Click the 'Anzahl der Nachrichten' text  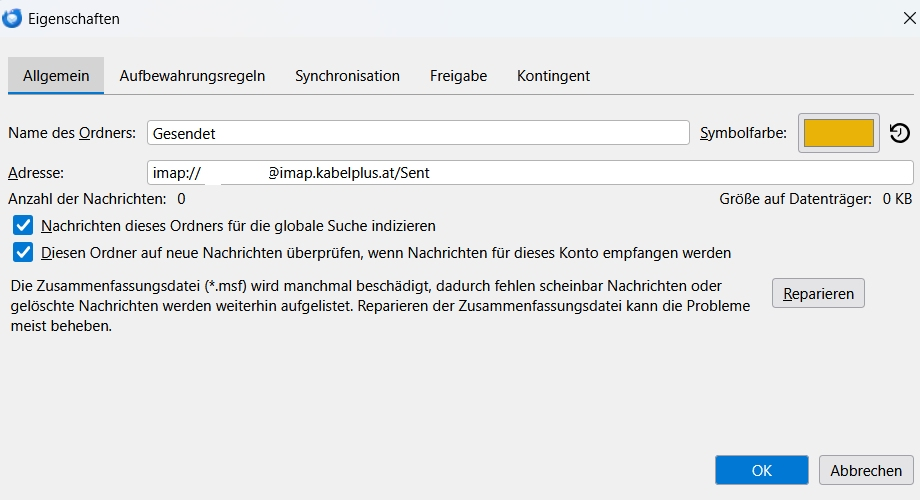click(x=86, y=199)
